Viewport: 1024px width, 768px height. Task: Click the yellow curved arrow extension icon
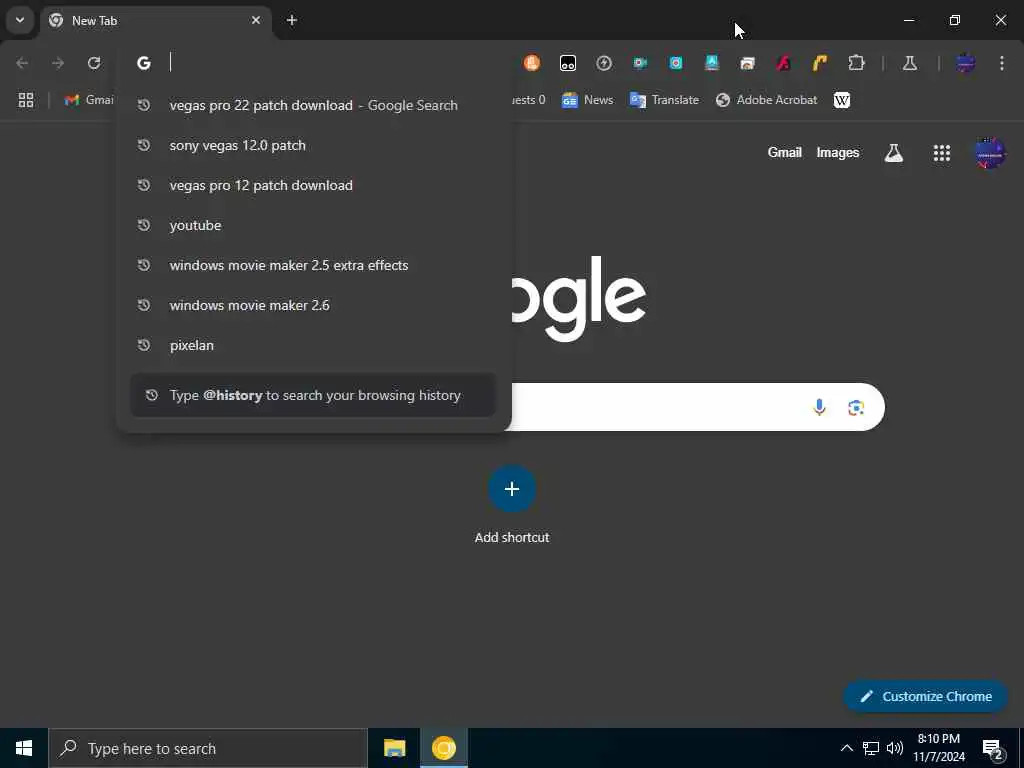click(x=820, y=63)
